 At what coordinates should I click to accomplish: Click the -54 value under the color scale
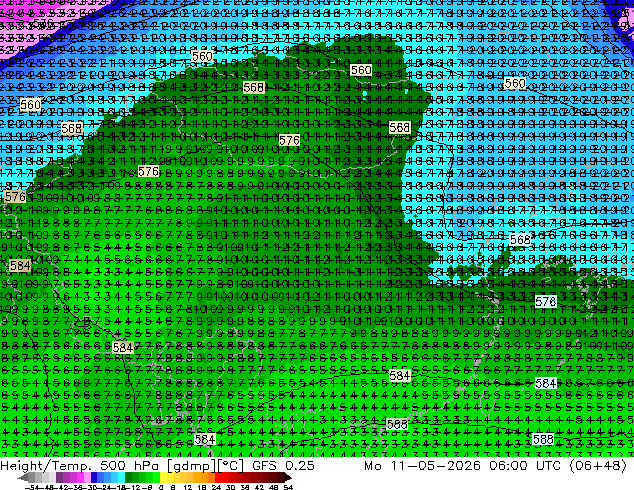[32, 487]
